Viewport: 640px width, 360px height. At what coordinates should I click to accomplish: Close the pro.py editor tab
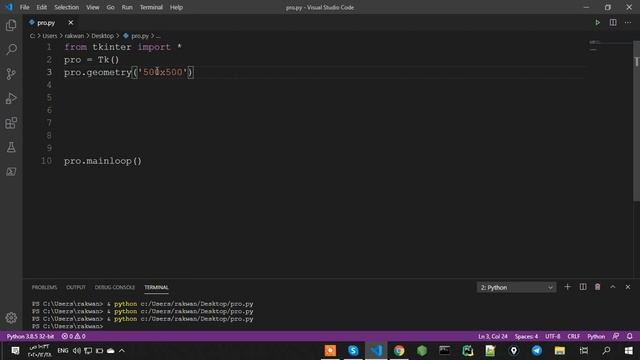(71, 22)
